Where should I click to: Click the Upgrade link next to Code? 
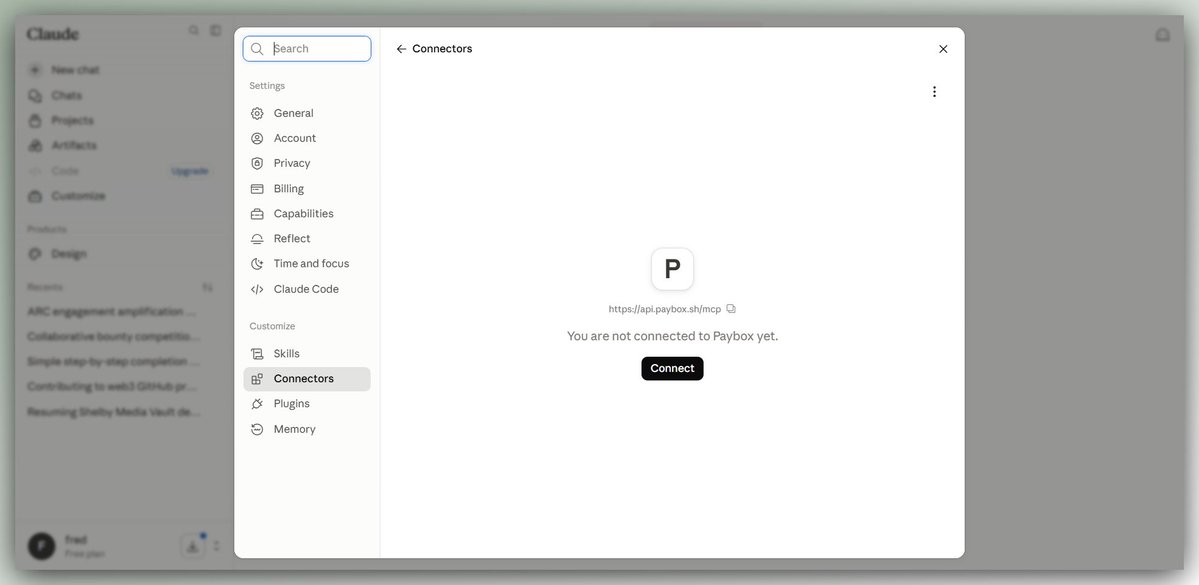tap(190, 171)
